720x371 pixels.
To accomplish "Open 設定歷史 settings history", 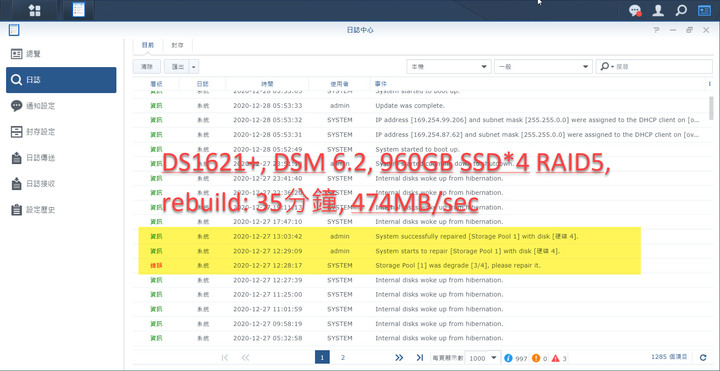I will point(61,210).
